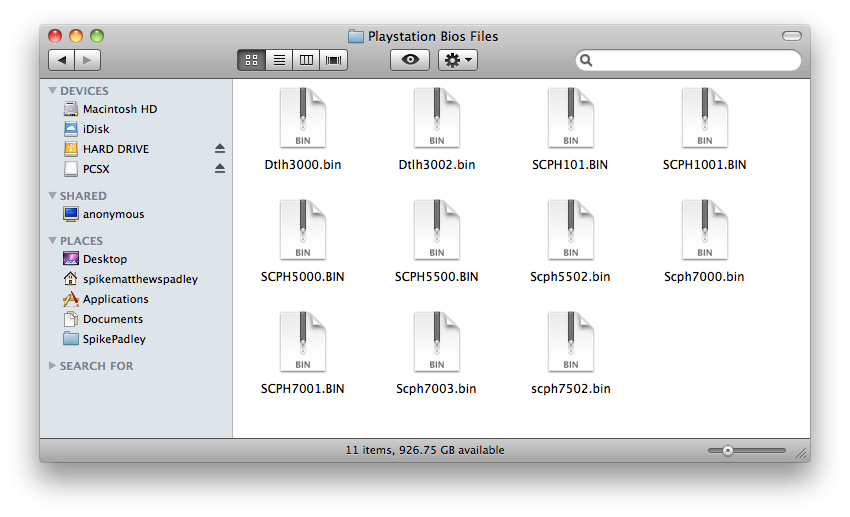850x517 pixels.
Task: Expand the SEARCH FOR sidebar section
Action: [53, 366]
